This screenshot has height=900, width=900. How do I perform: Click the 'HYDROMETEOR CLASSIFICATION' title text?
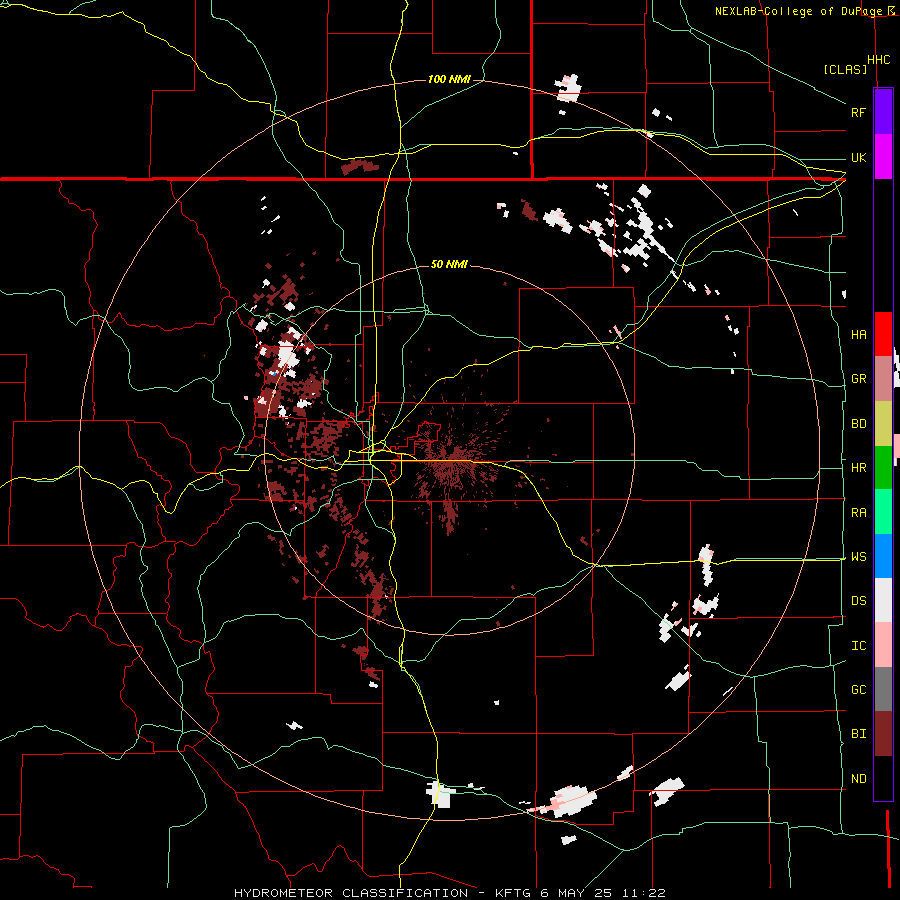coord(351,893)
